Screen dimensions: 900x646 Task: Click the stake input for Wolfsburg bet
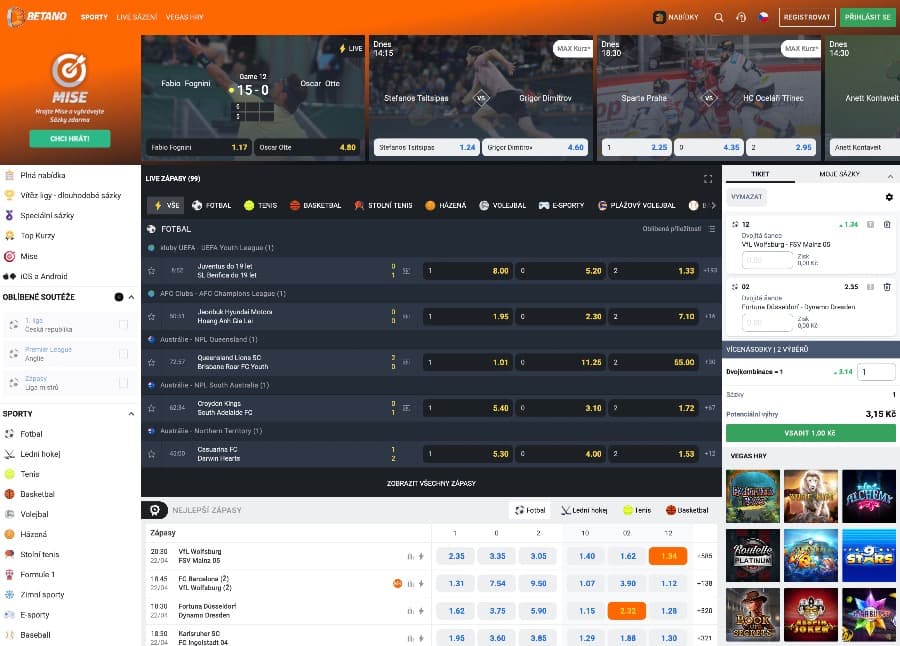[768, 260]
